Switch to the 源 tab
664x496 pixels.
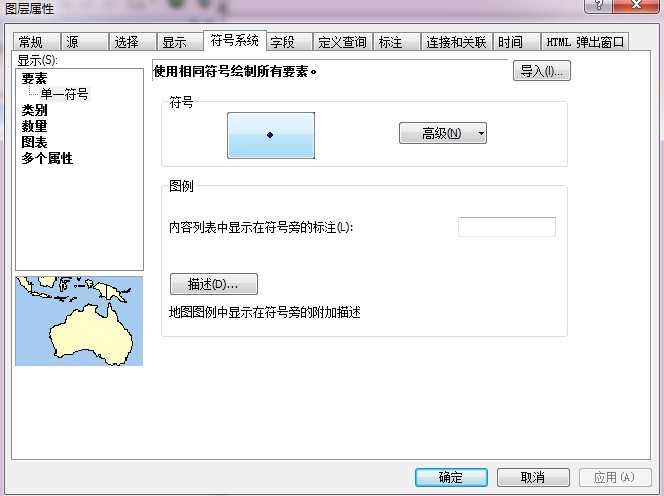pyautogui.click(x=84, y=42)
